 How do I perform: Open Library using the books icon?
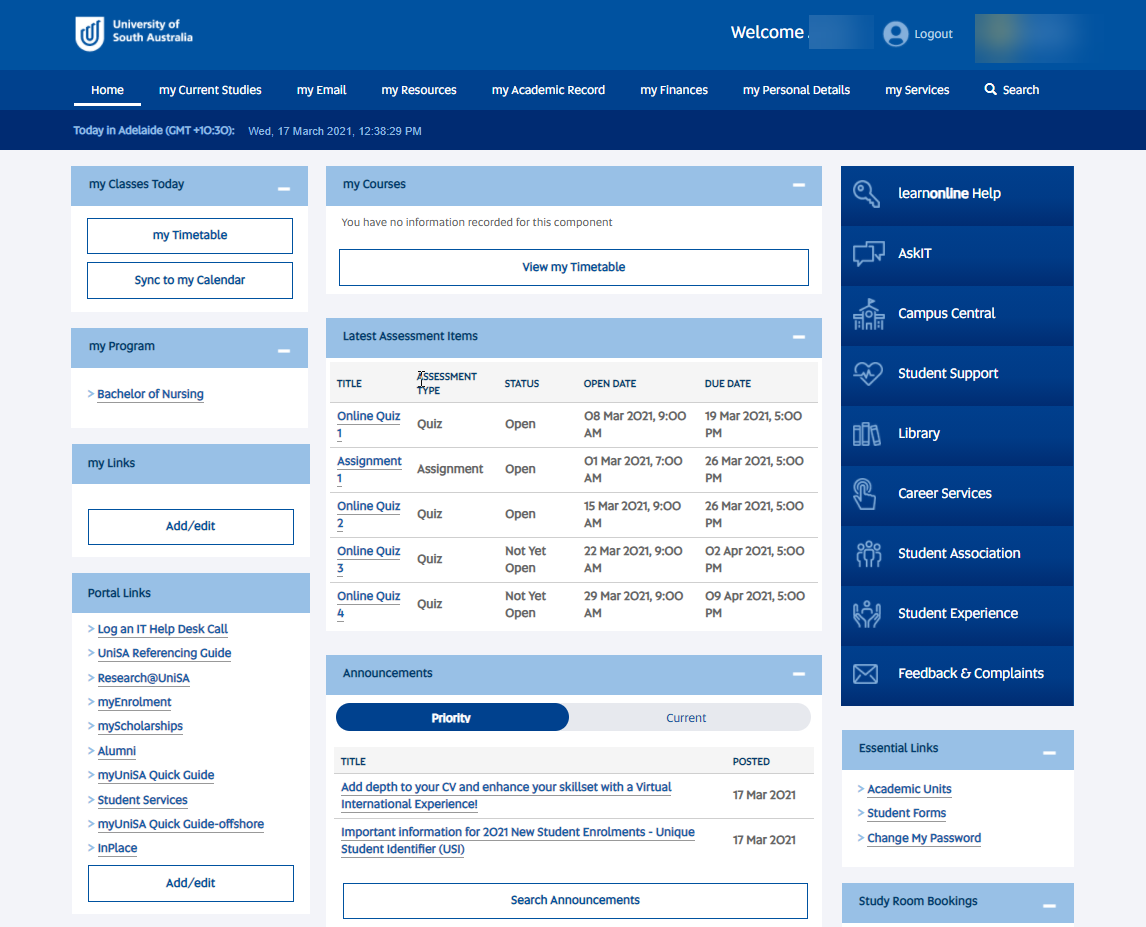click(x=867, y=433)
